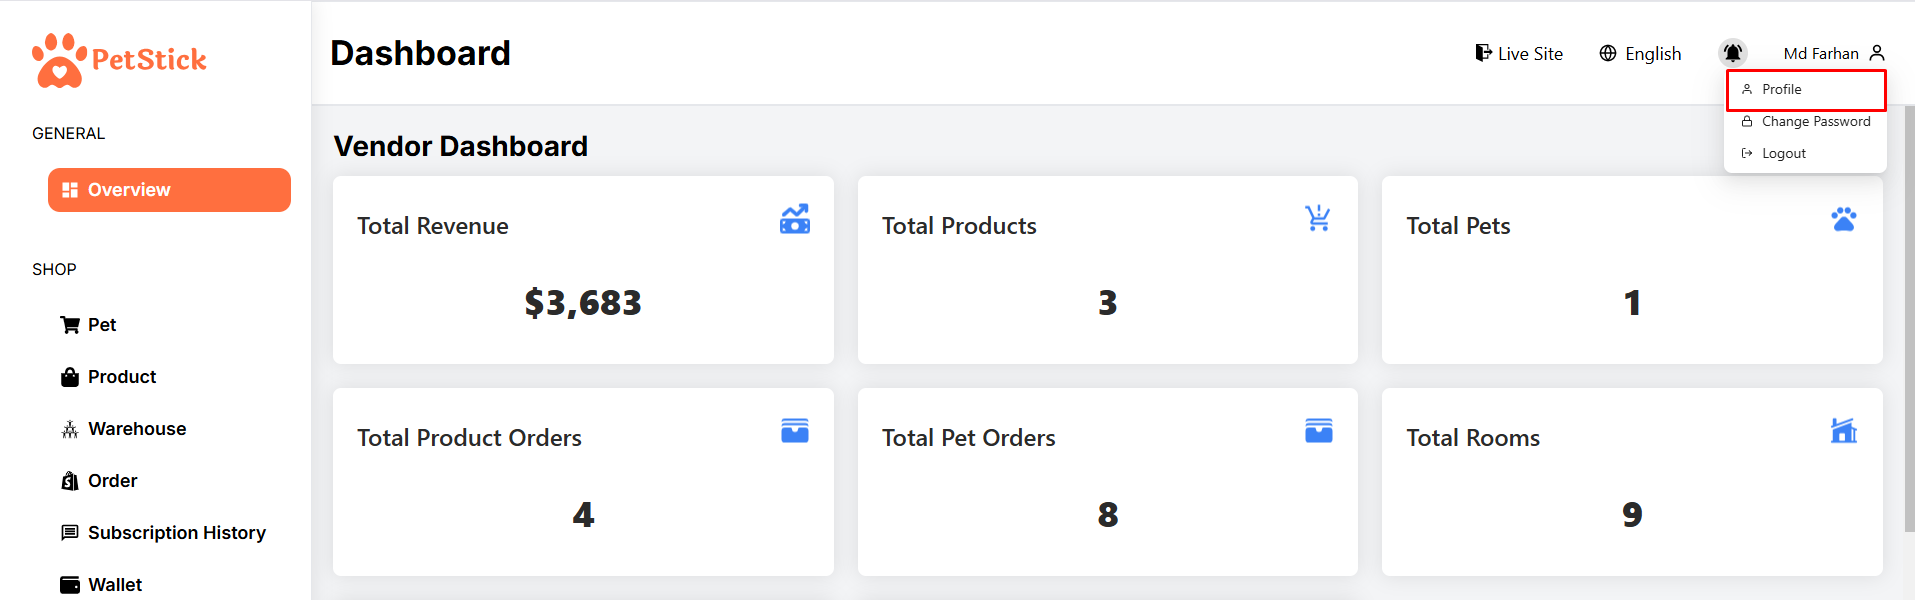Choose Change Password in the dropdown

point(1815,122)
